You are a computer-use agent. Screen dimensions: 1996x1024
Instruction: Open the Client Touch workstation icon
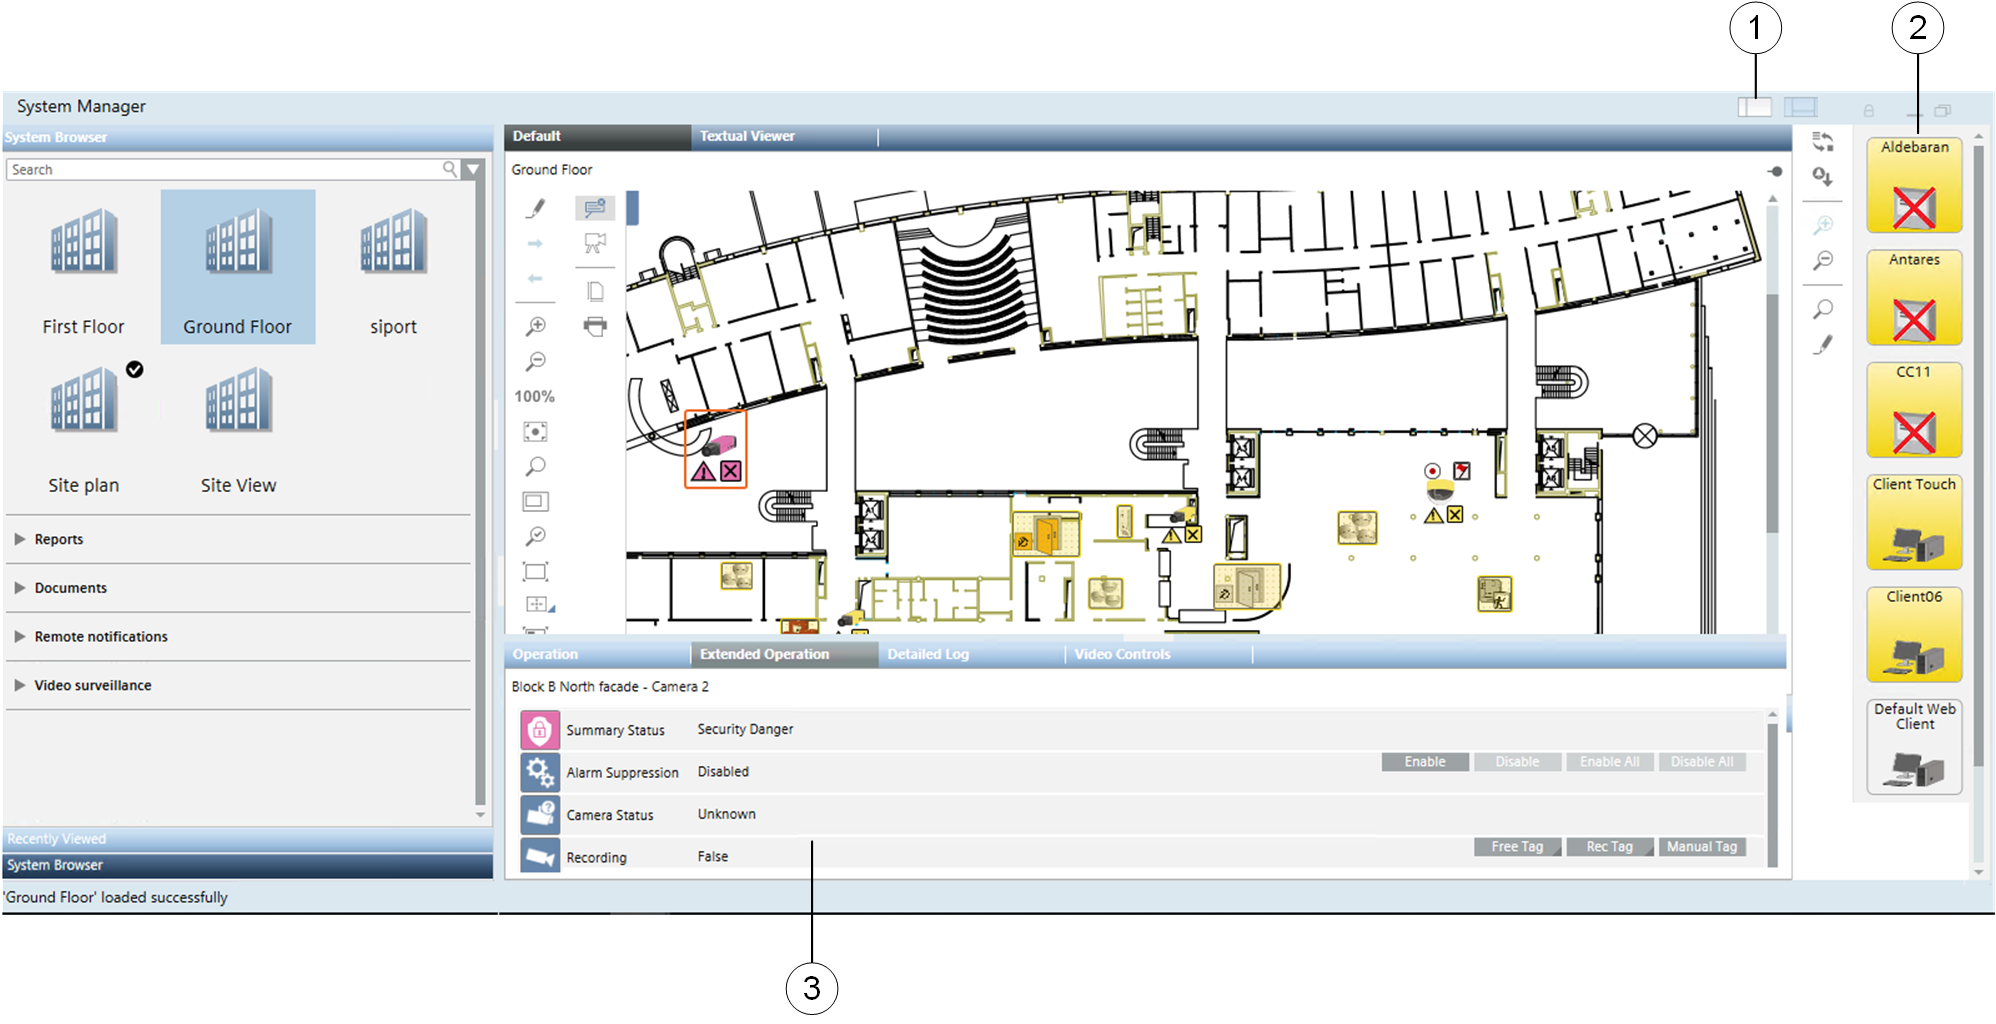(x=1913, y=524)
